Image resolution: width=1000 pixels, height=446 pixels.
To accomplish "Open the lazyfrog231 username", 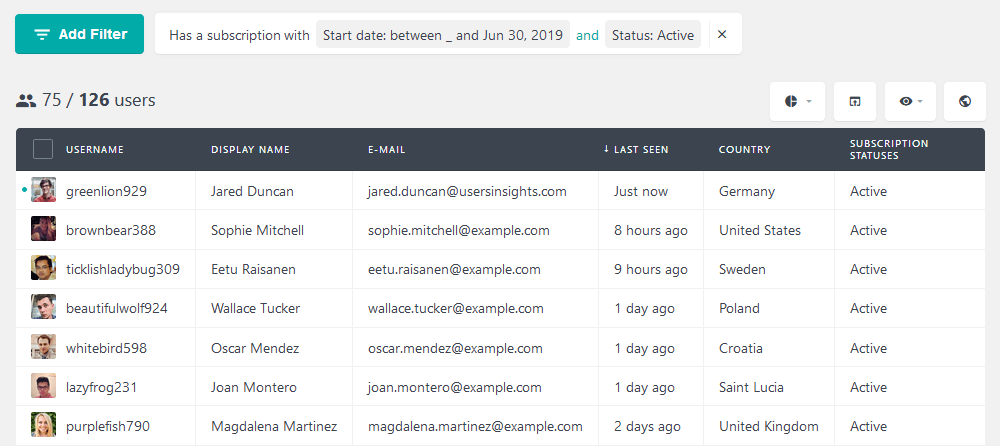I will tap(101, 387).
